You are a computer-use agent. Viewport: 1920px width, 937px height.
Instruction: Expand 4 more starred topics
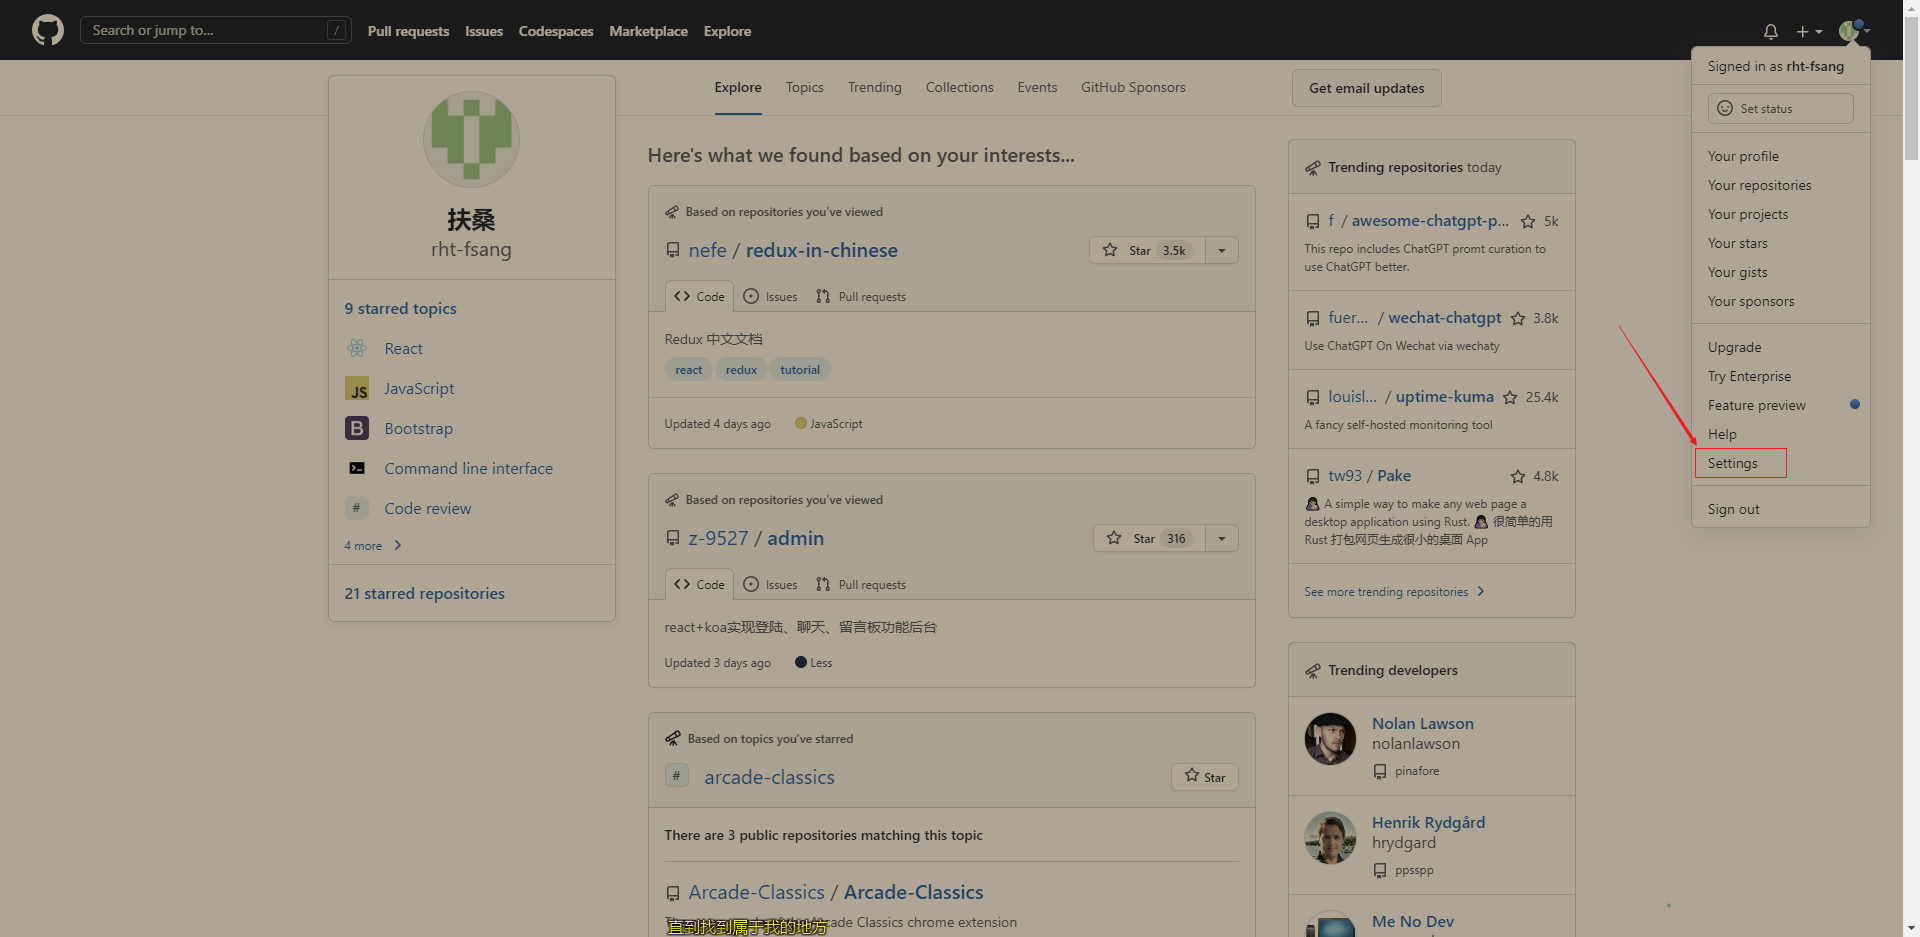[x=373, y=545]
